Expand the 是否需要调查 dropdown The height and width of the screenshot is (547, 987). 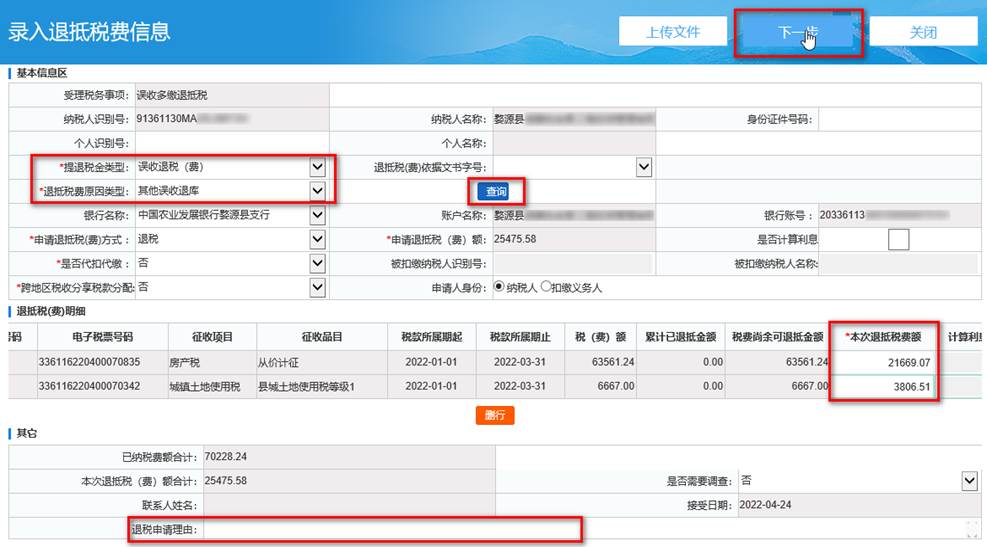[969, 481]
